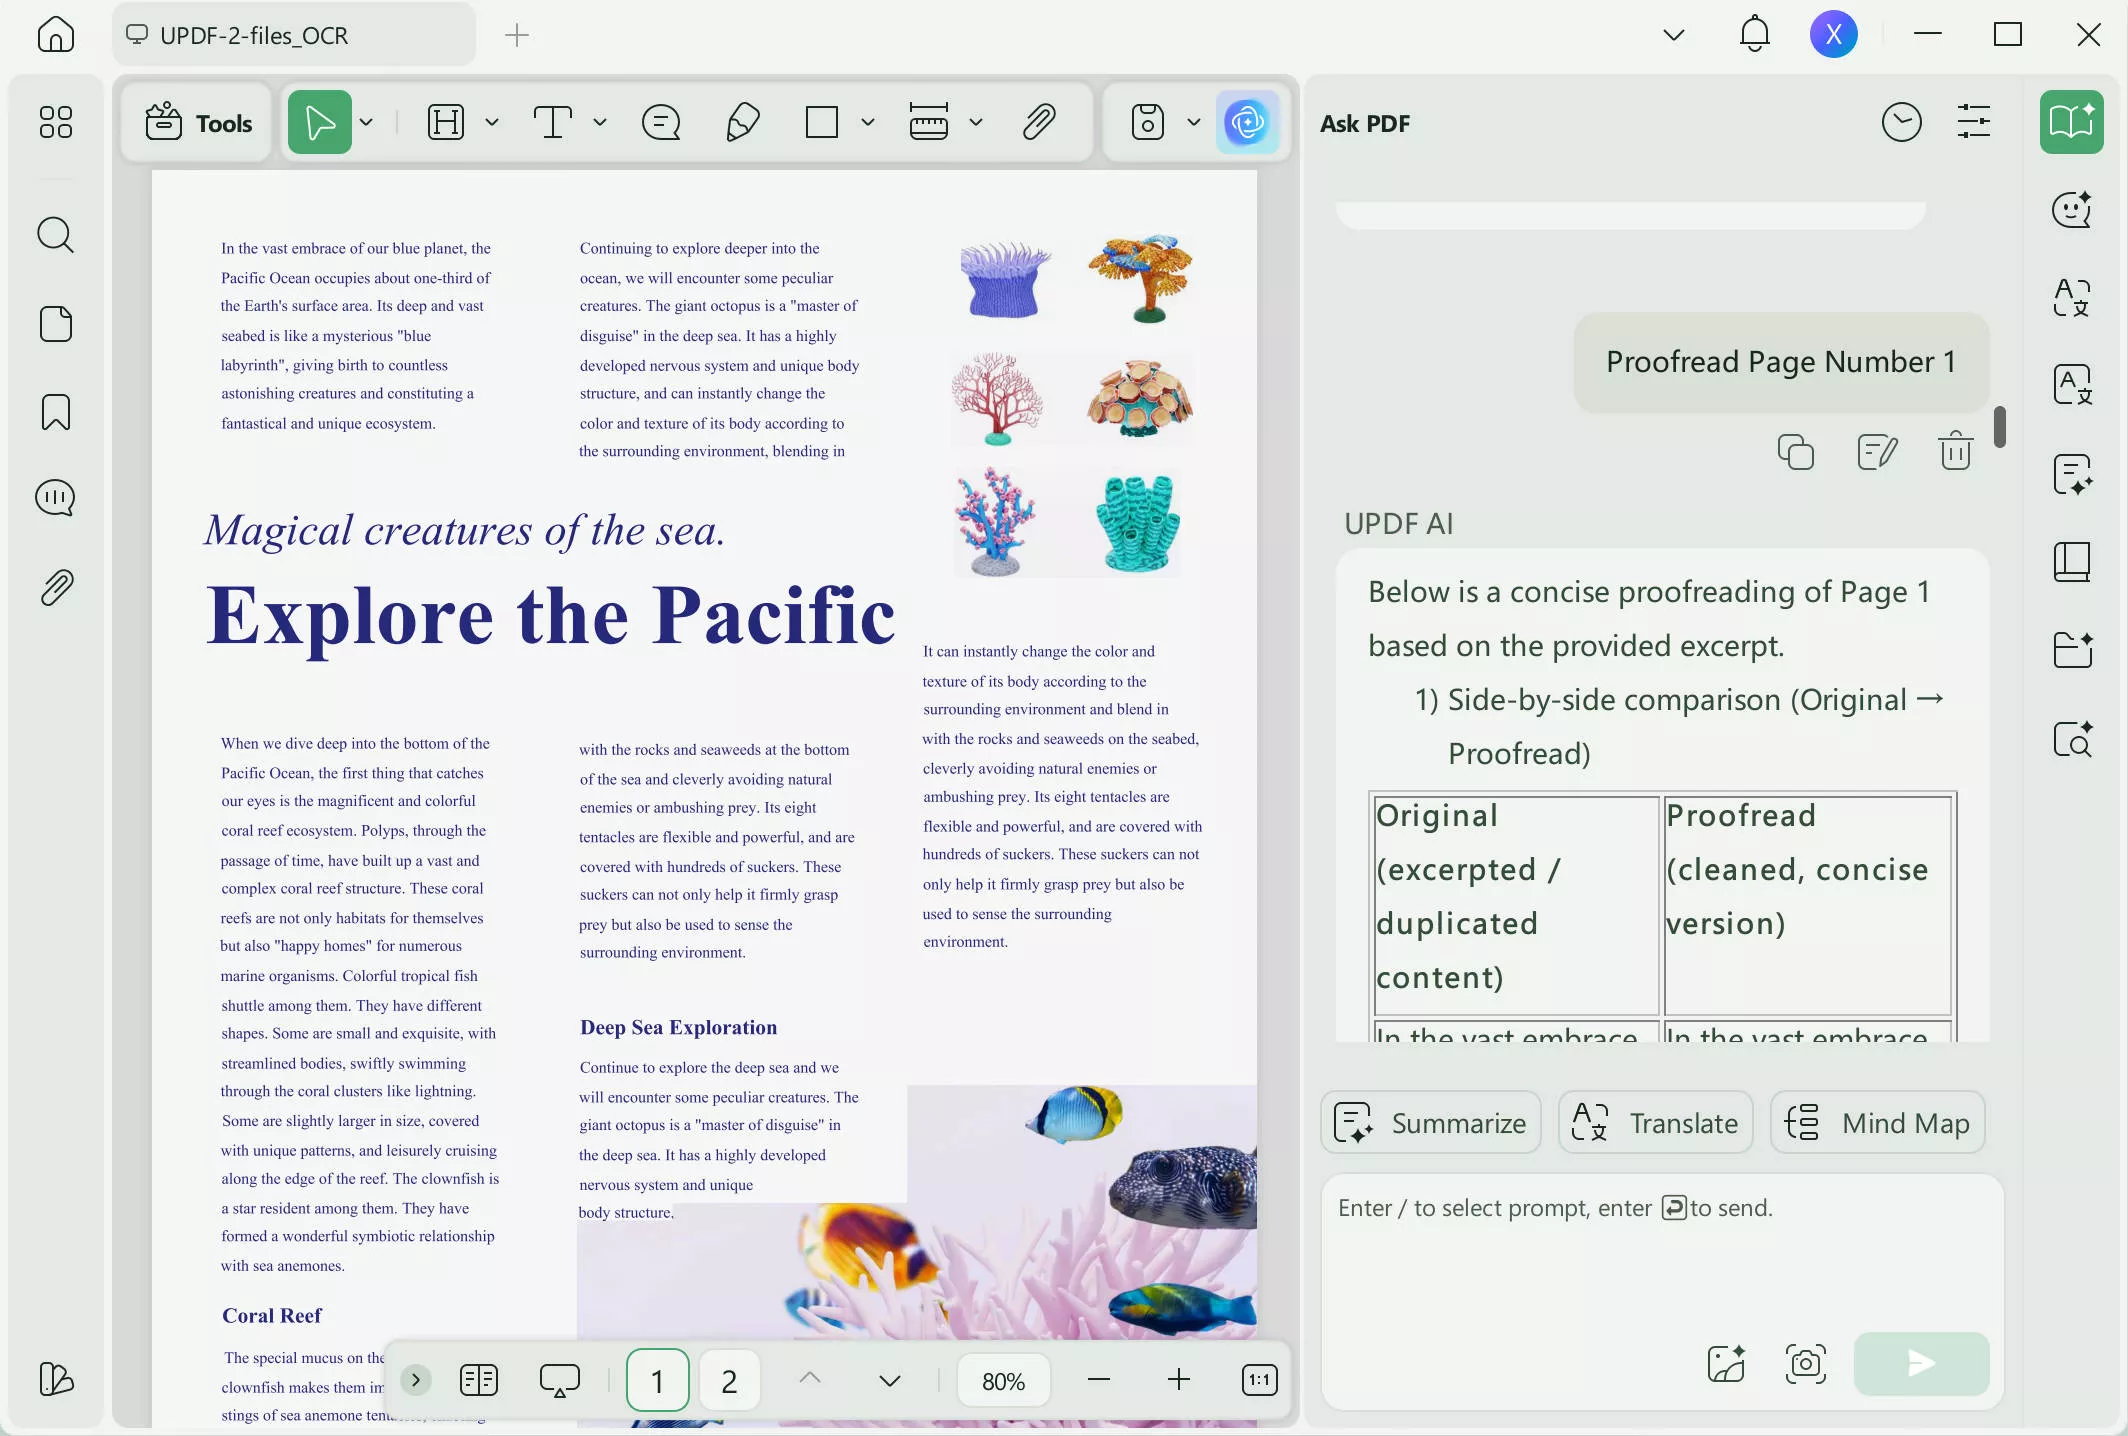Click the Mind Map button
The image size is (2128, 1436).
pos(1877,1122)
